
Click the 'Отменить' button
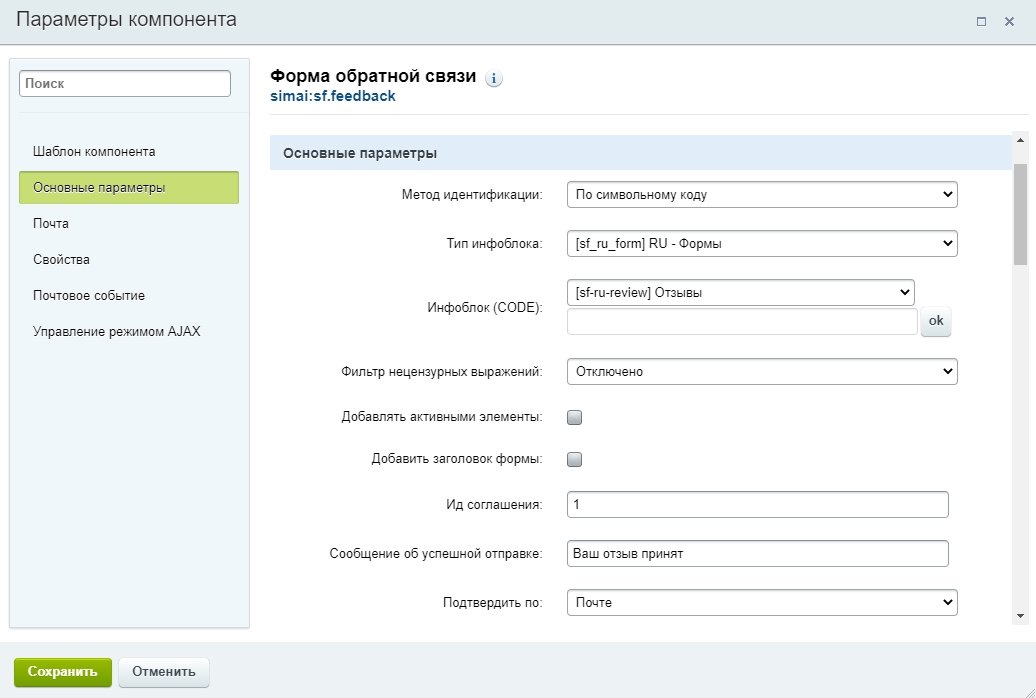[x=164, y=672]
